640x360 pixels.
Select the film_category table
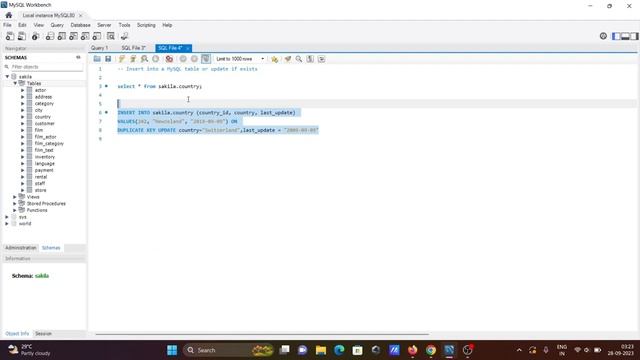(x=49, y=143)
